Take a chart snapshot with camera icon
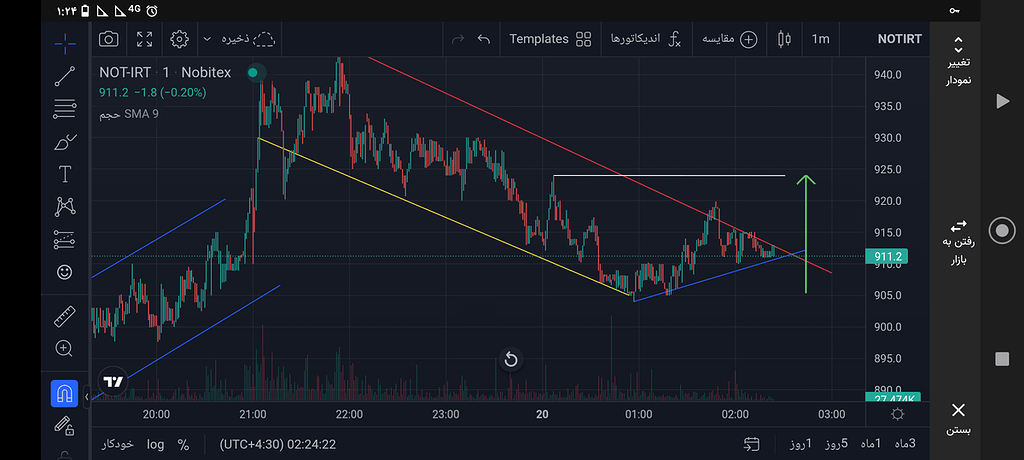 pos(108,39)
